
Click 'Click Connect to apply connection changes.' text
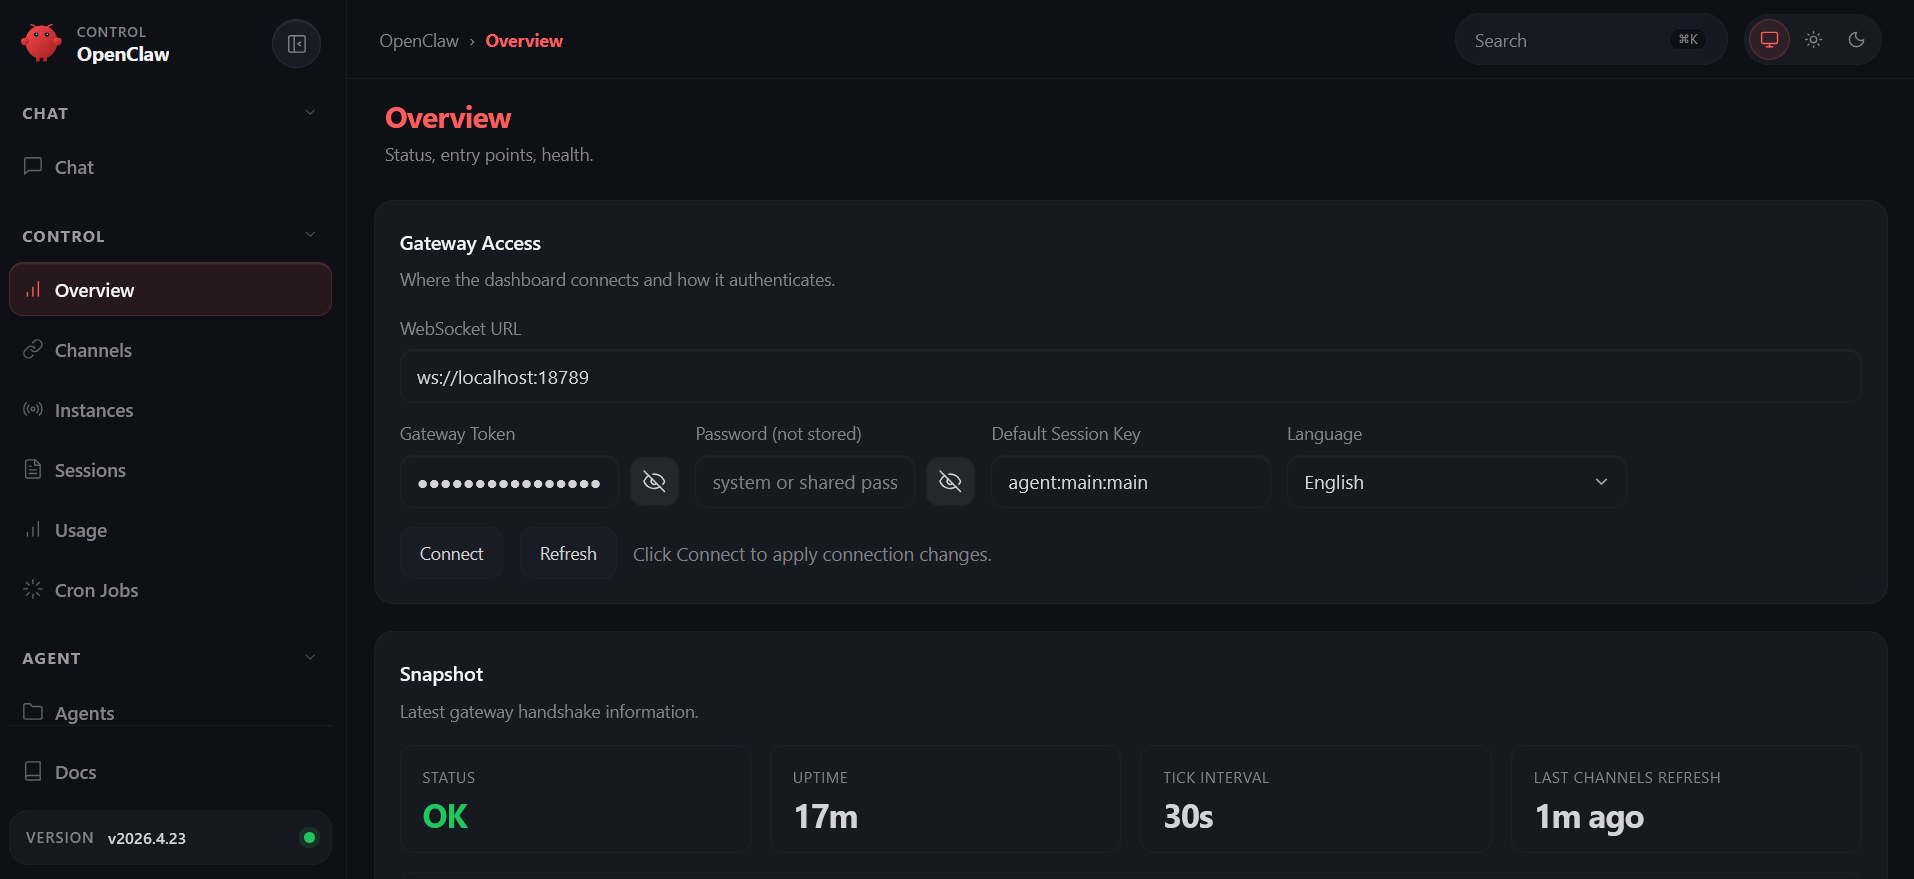coord(812,554)
